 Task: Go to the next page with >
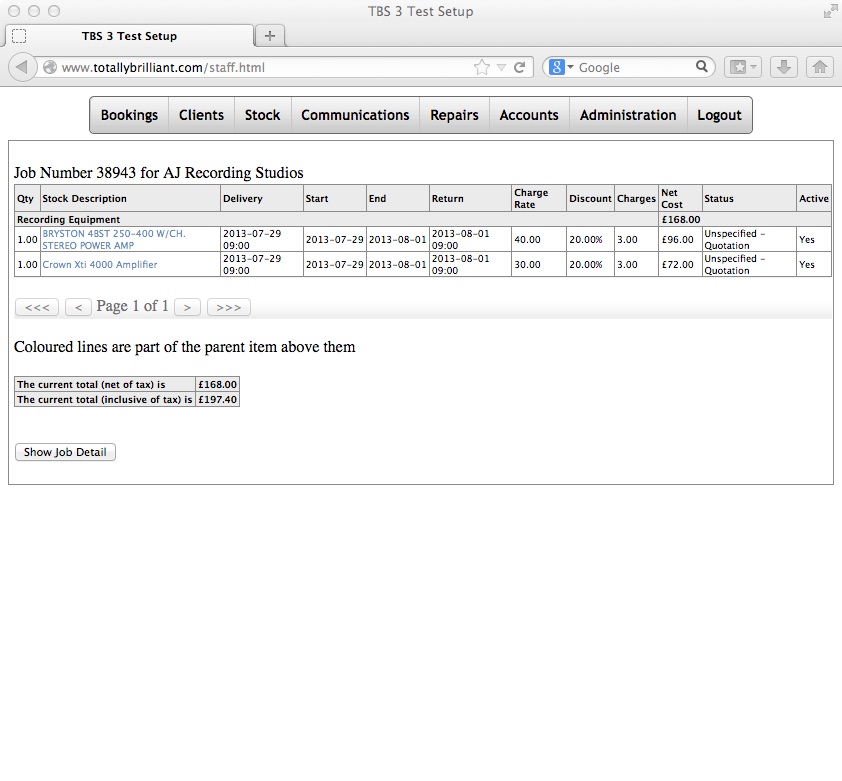point(187,307)
